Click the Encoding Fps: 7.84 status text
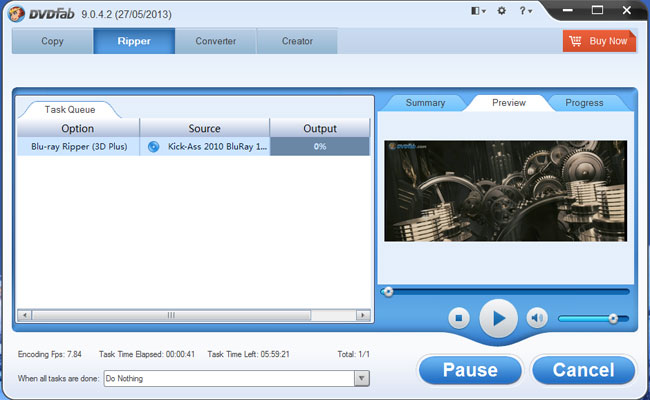Screen dimensions: 650x400 (50, 354)
